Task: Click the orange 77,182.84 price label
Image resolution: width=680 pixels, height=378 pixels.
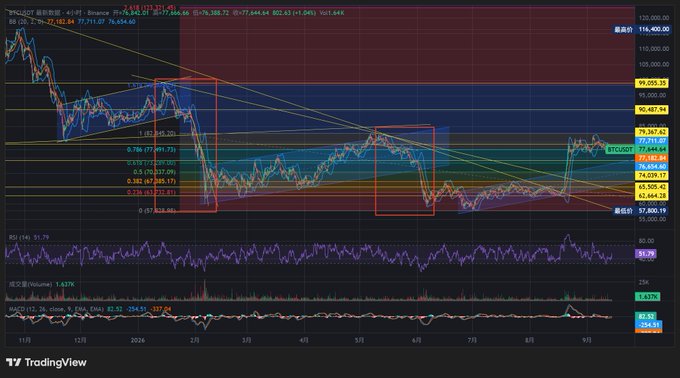Action: (652, 158)
